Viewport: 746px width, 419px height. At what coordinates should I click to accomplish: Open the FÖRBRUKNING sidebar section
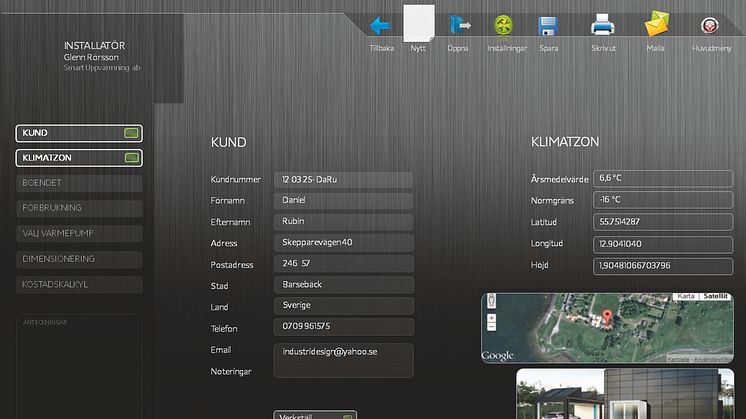pos(79,208)
